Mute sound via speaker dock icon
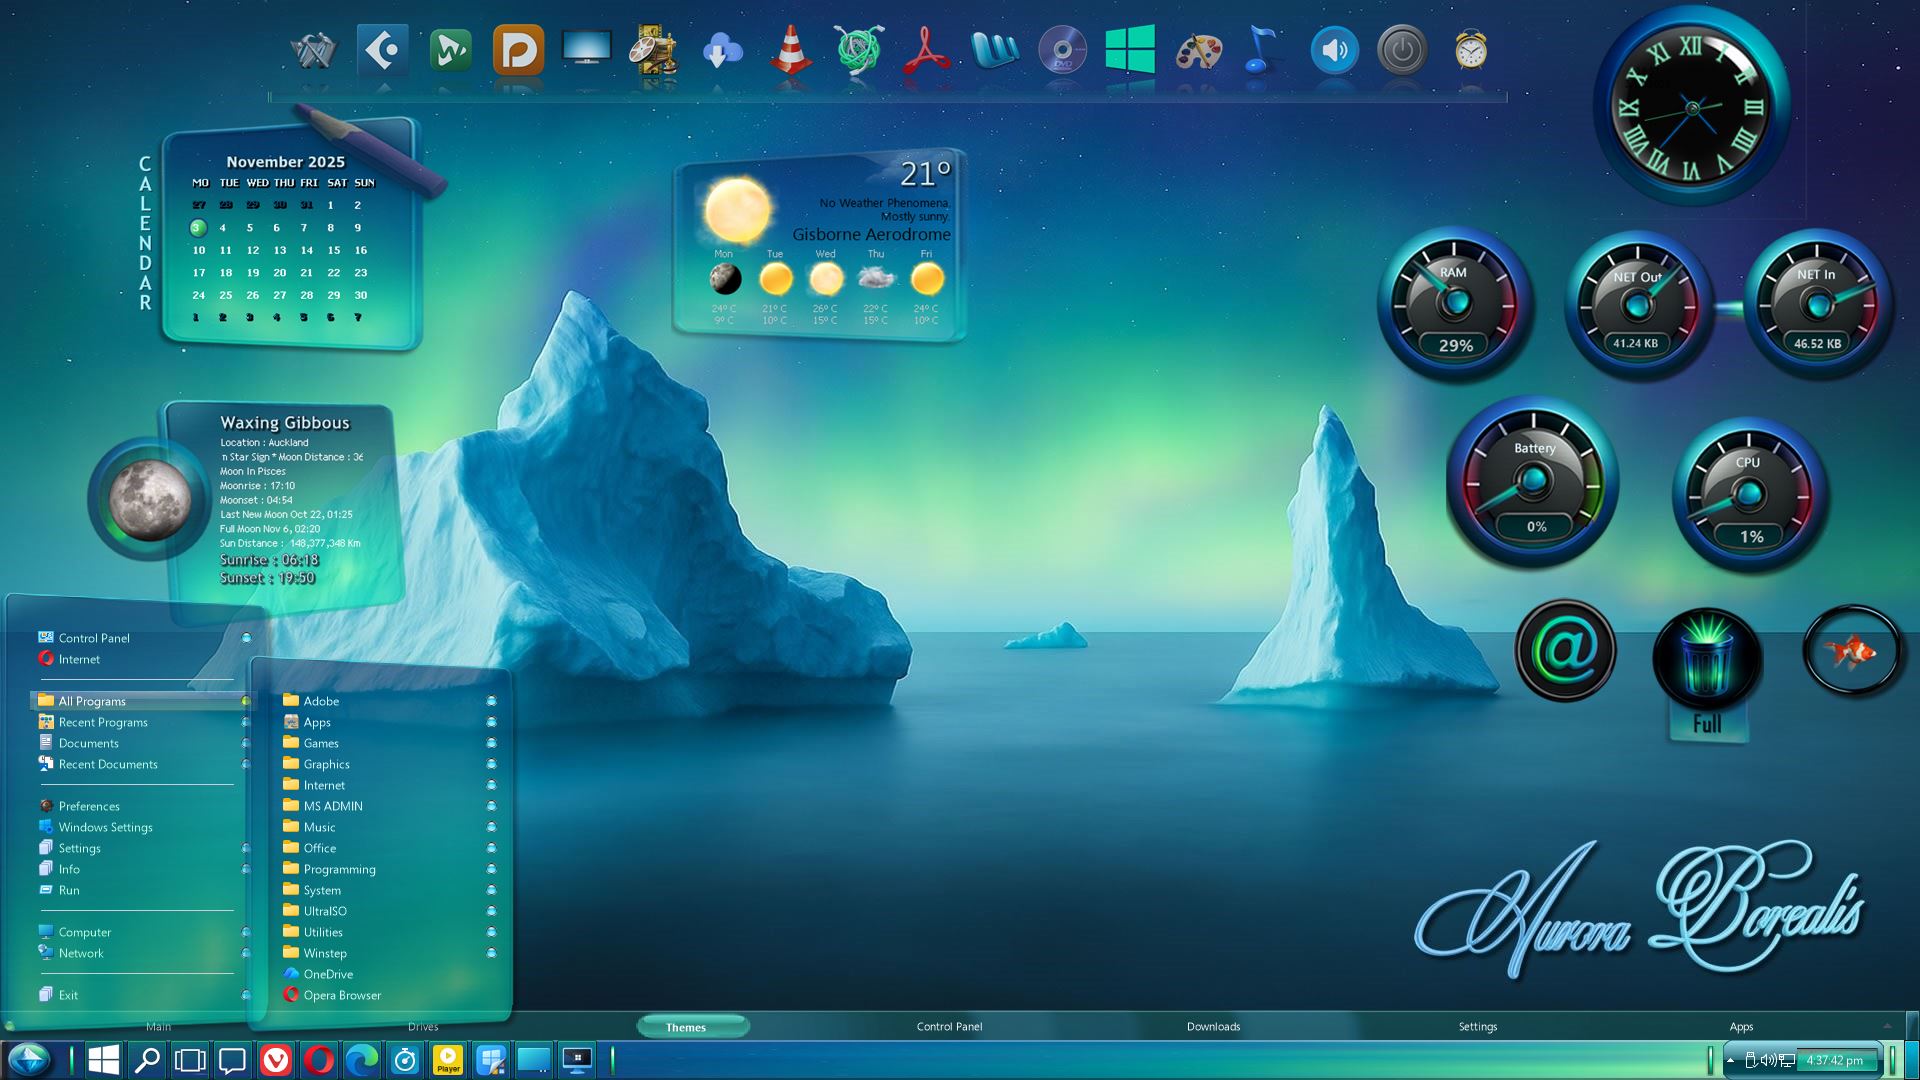Viewport: 1920px width, 1080px height. 1334,50
